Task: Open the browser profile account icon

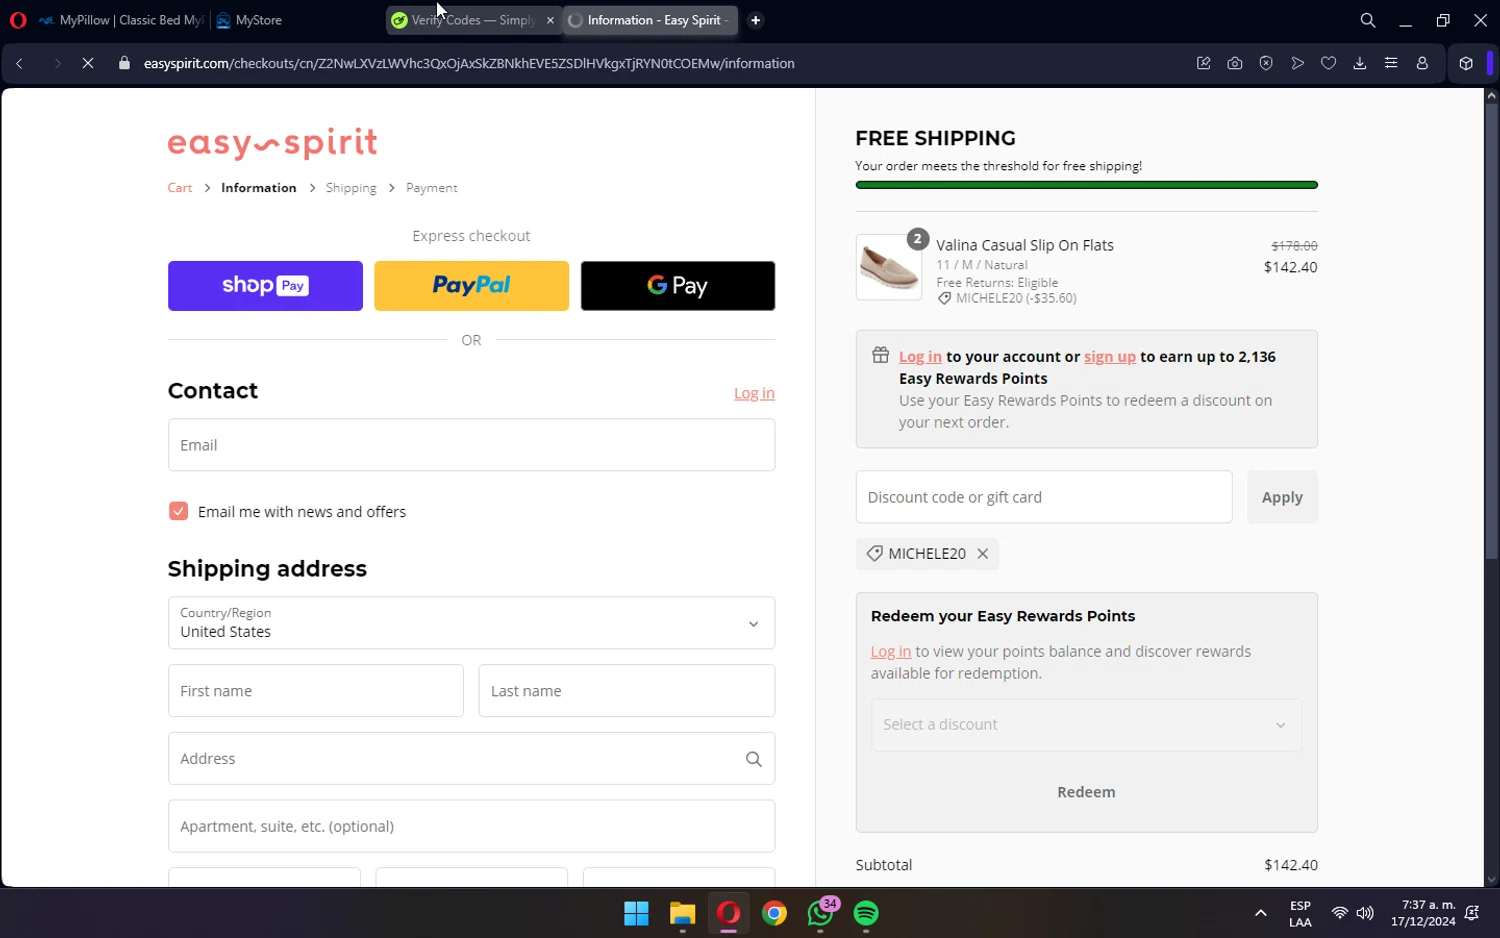Action: pos(1422,63)
